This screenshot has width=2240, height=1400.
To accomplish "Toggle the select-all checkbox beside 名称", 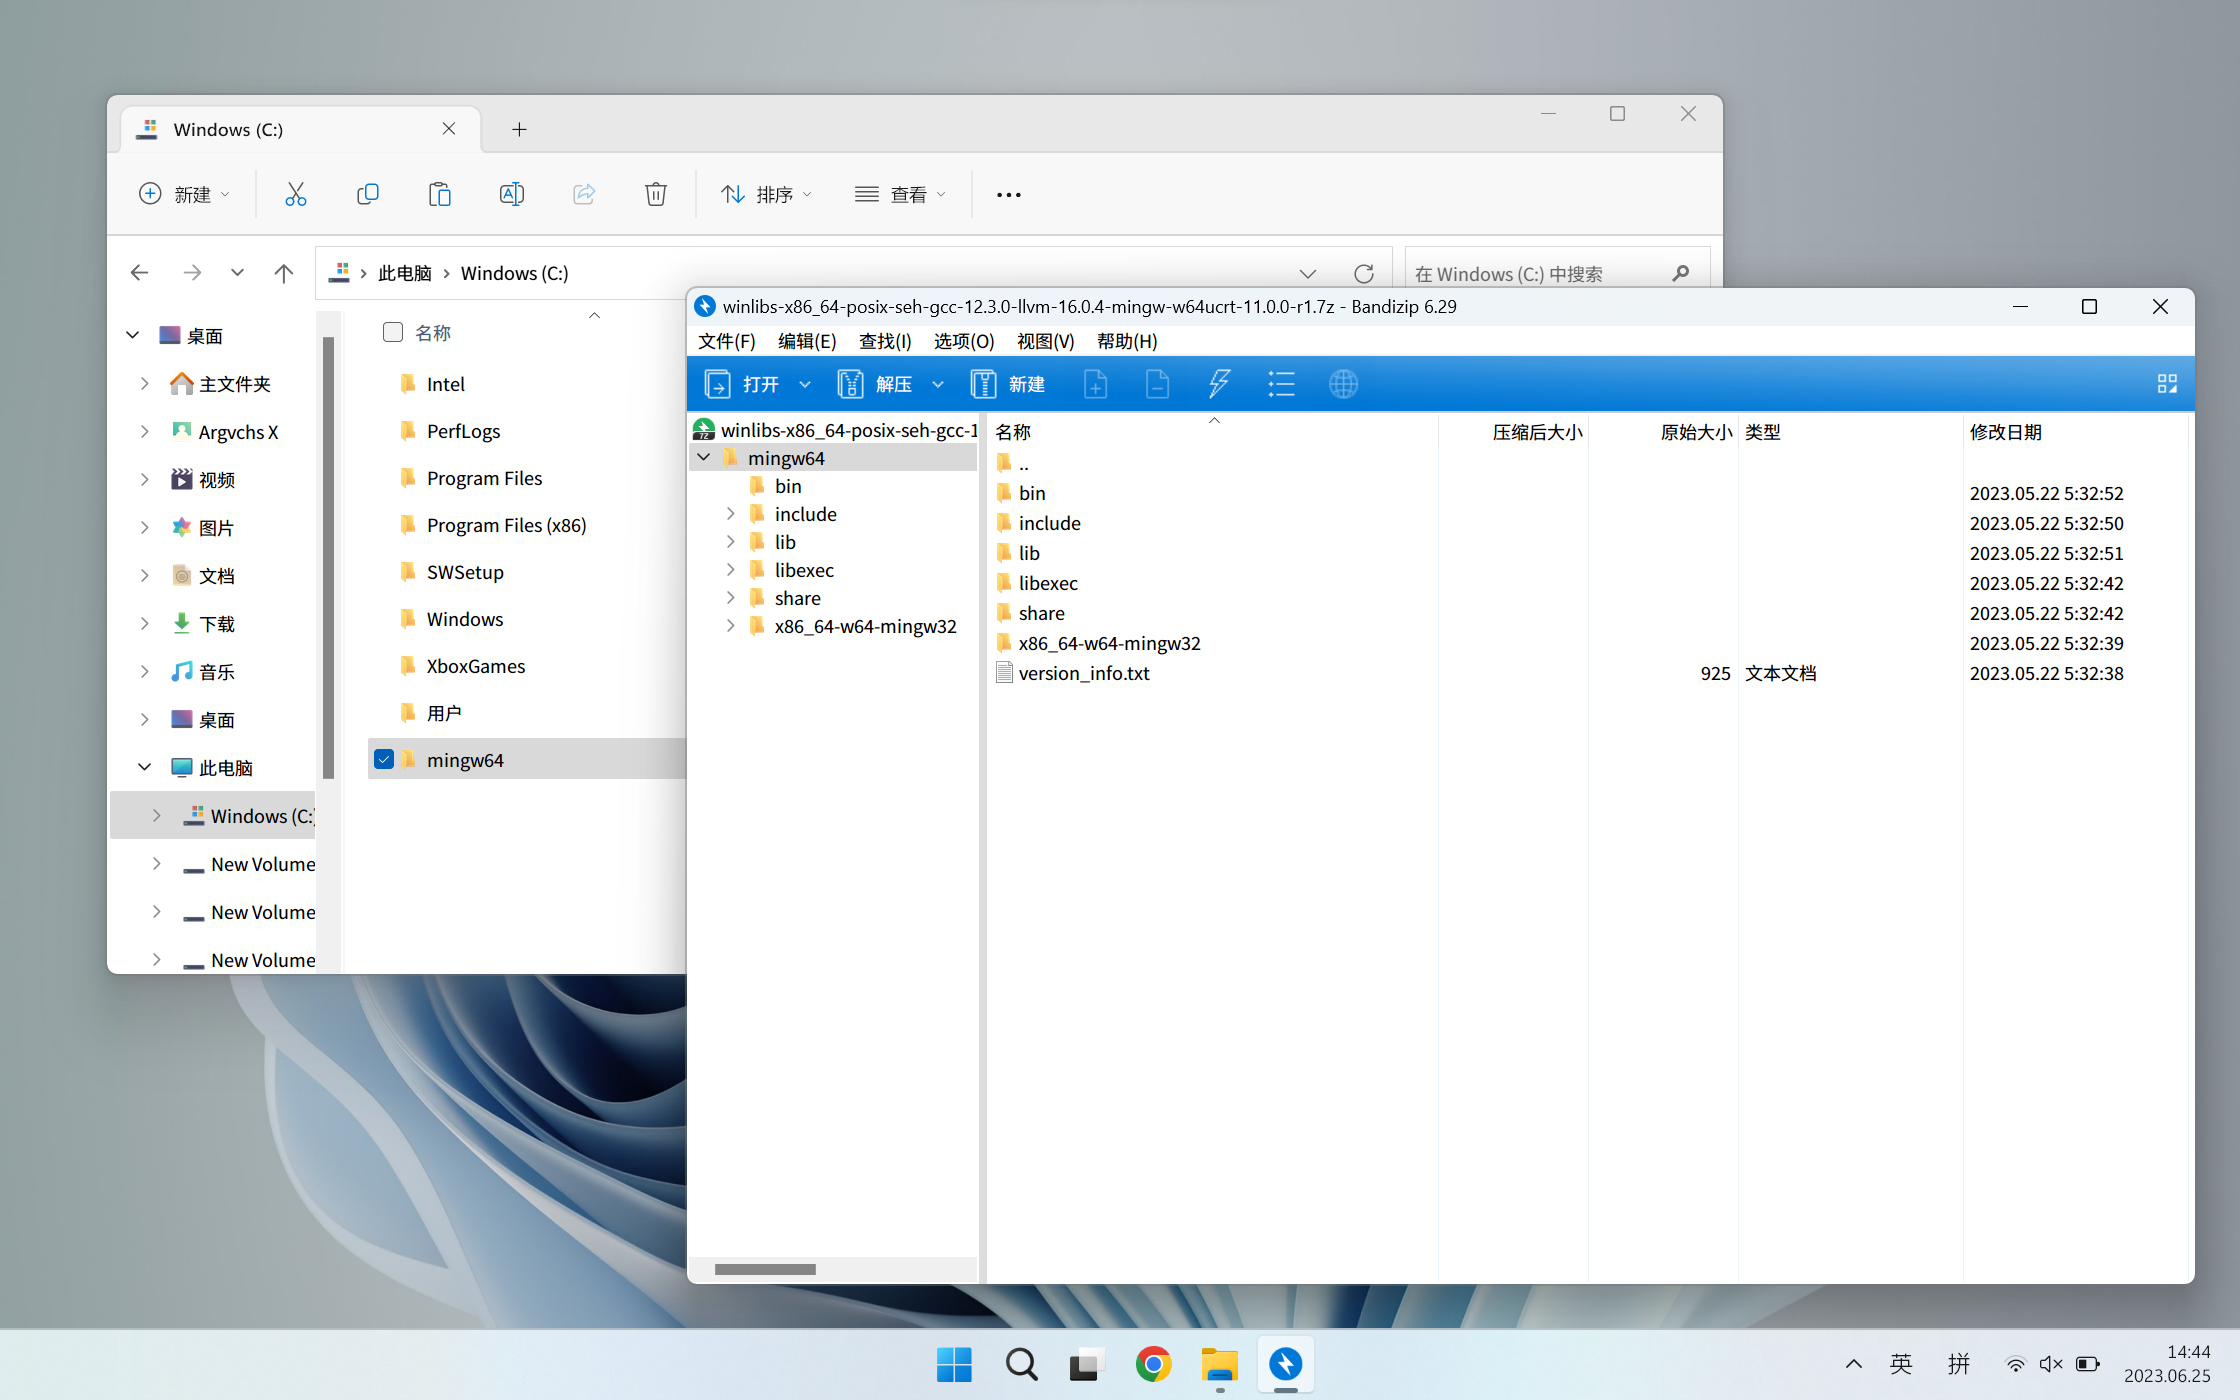I will tap(393, 332).
